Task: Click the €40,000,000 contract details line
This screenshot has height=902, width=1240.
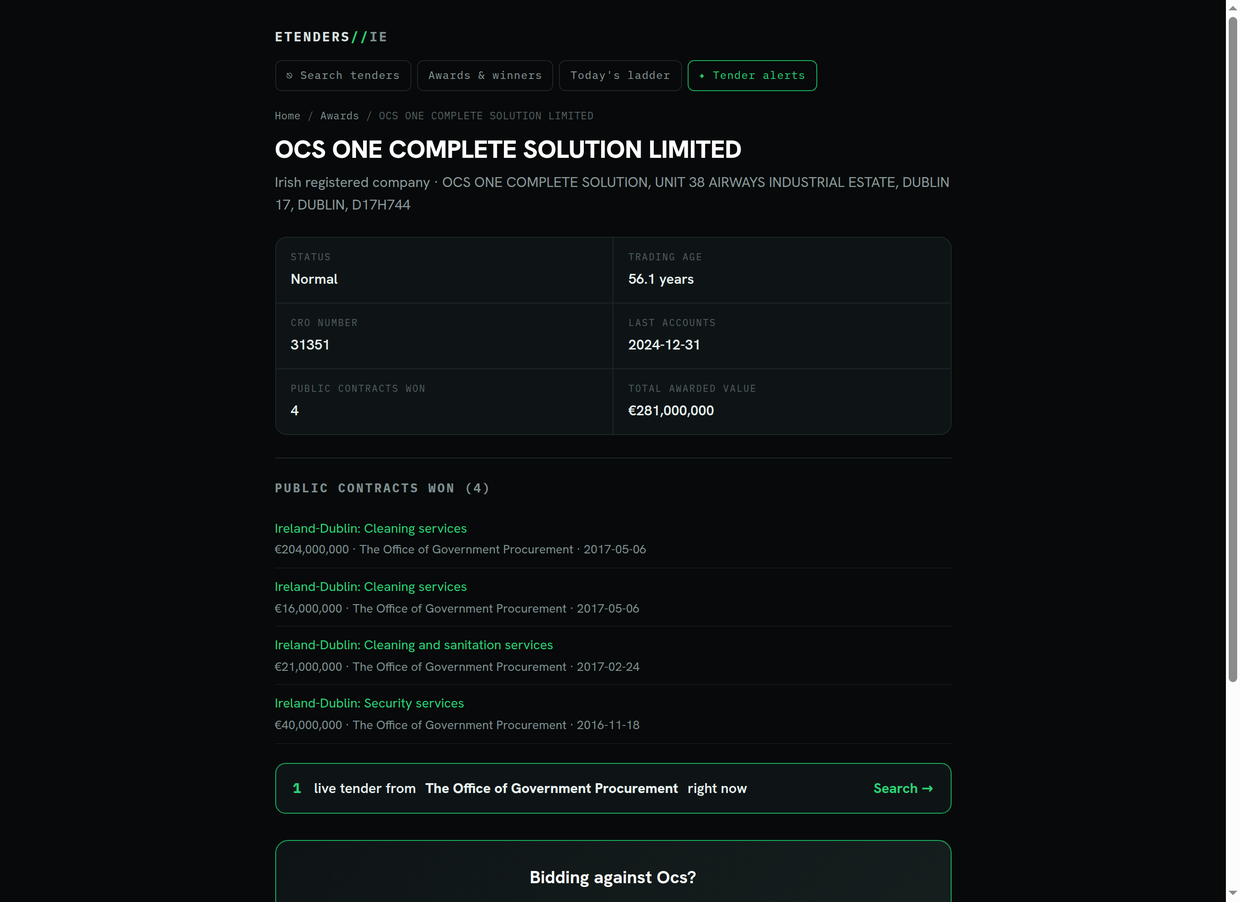Action: (x=457, y=725)
